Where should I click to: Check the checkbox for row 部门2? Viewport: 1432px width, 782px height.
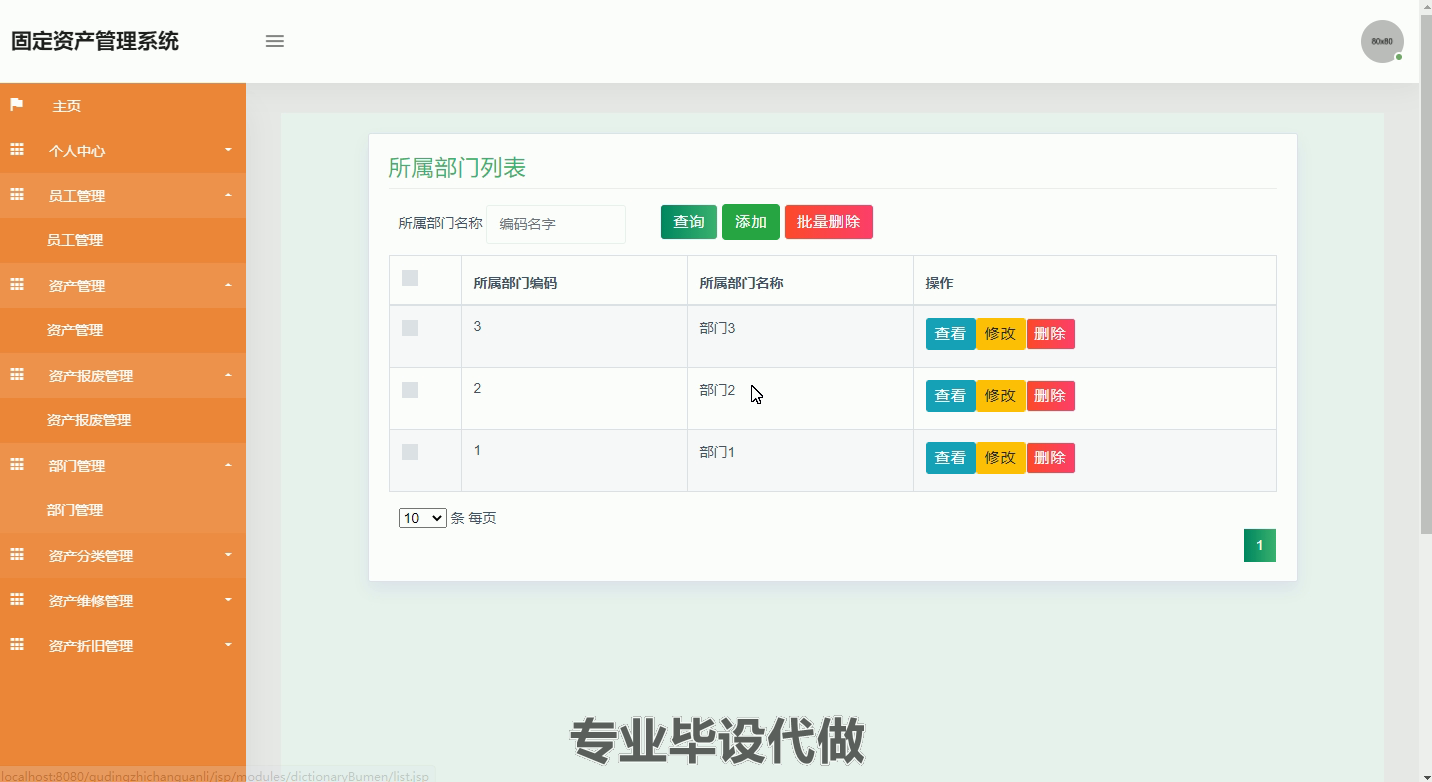coord(410,390)
